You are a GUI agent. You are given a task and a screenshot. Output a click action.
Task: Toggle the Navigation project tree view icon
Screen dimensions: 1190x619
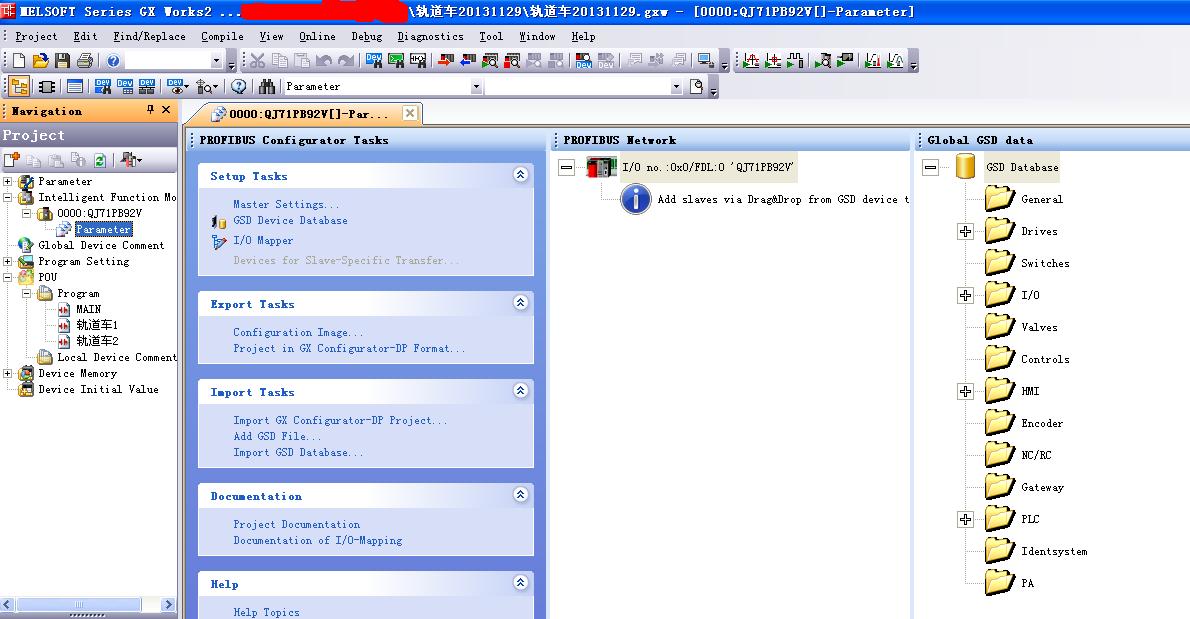pyautogui.click(x=19, y=87)
